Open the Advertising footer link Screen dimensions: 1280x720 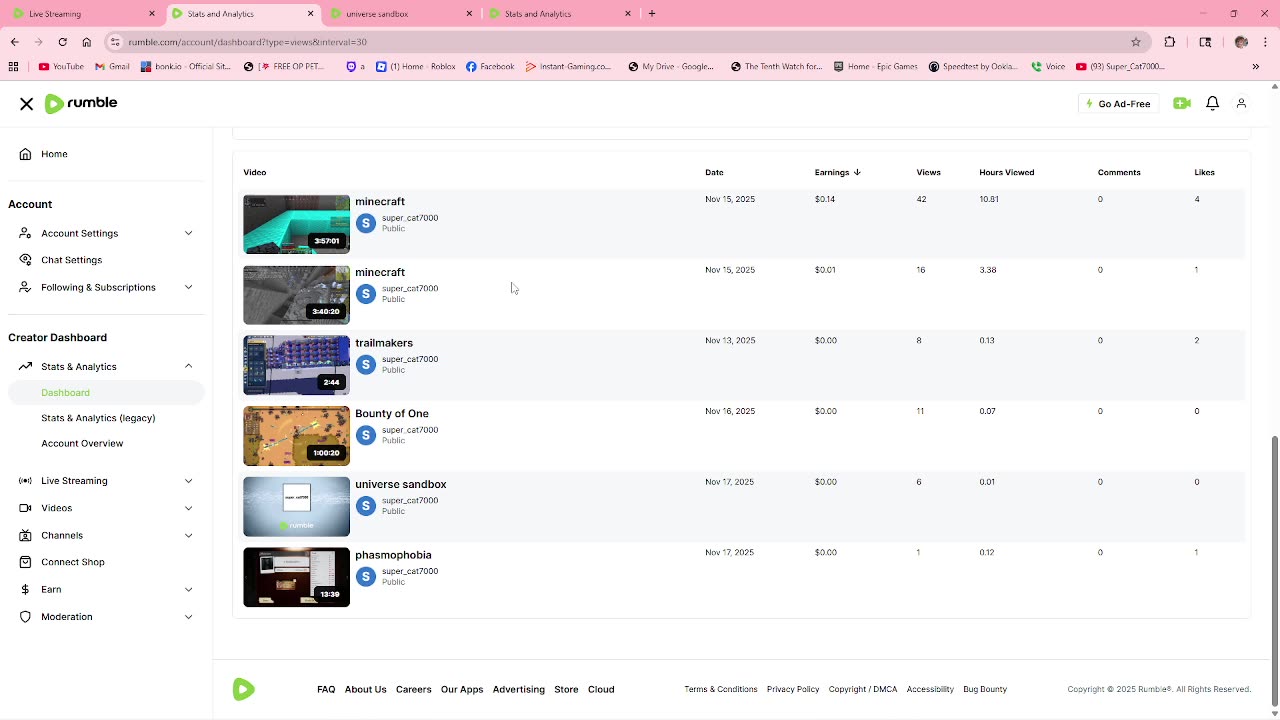(518, 689)
